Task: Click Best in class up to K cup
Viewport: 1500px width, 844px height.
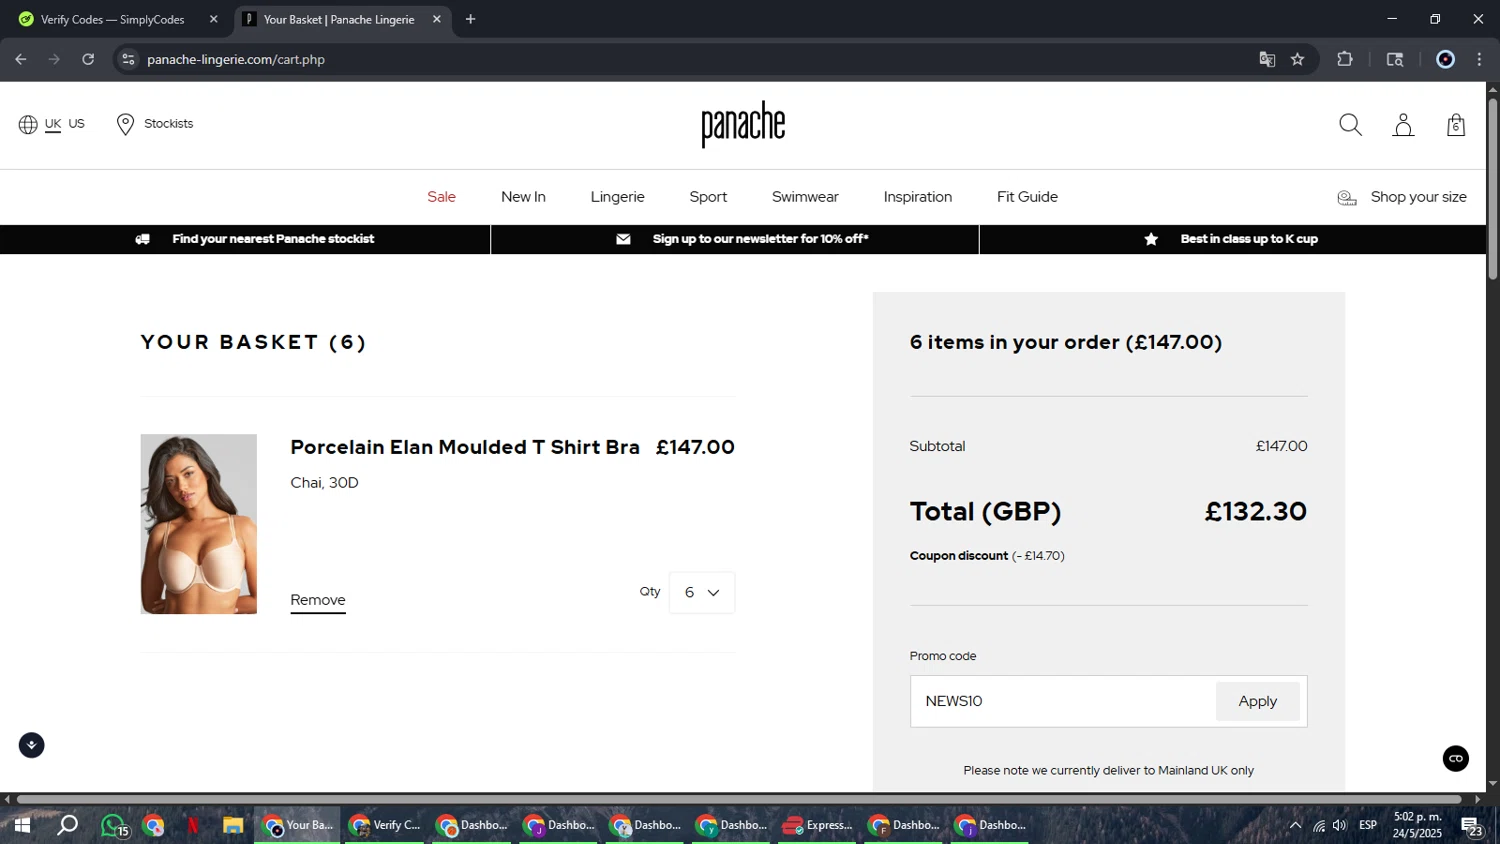Action: click(1249, 239)
